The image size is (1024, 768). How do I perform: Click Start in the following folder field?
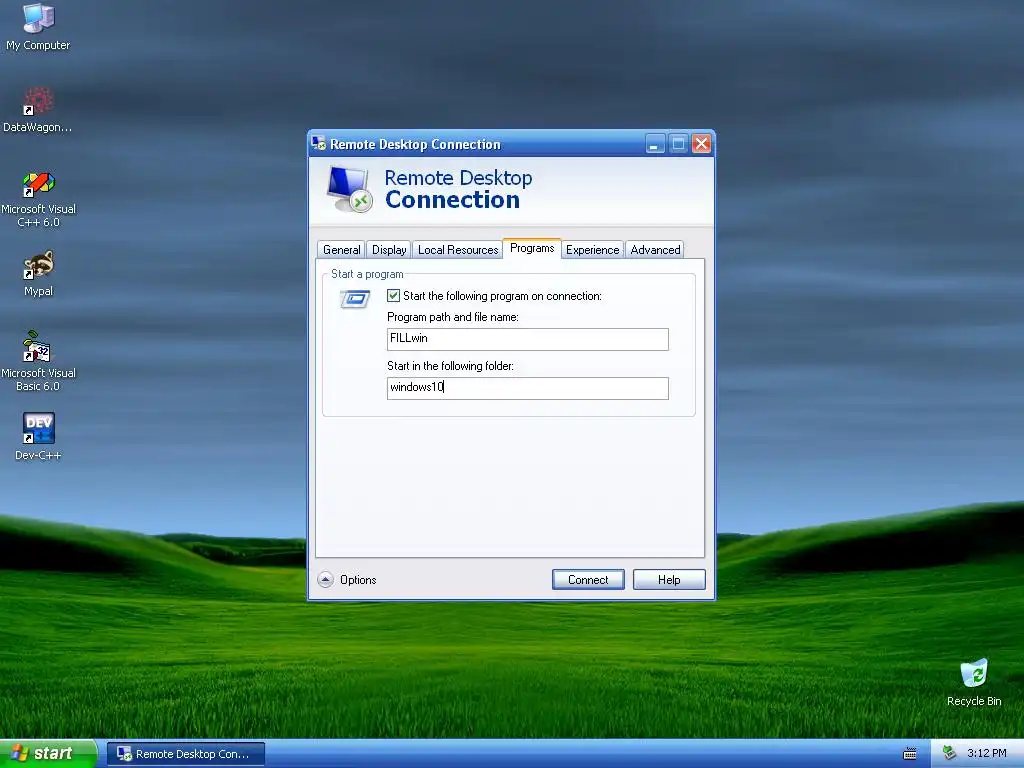pyautogui.click(x=528, y=388)
